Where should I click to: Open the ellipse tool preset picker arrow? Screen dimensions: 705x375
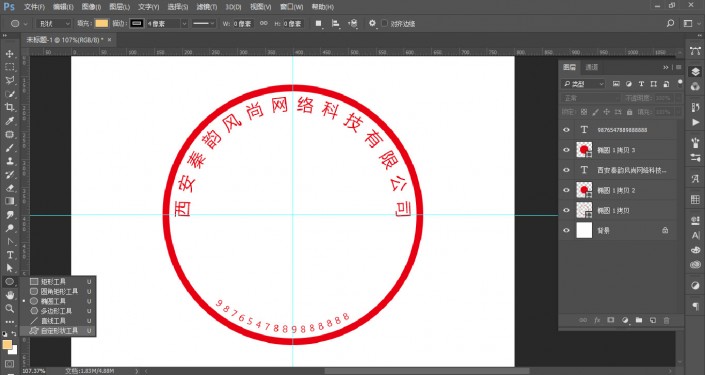(x=25, y=23)
